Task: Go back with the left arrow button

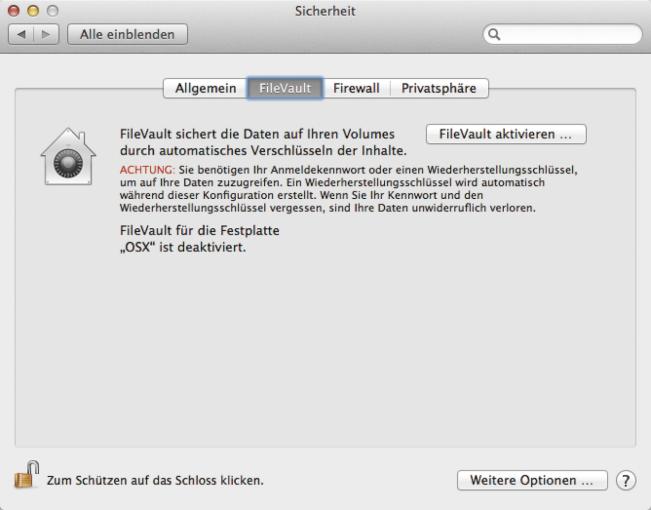Action: (x=21, y=34)
